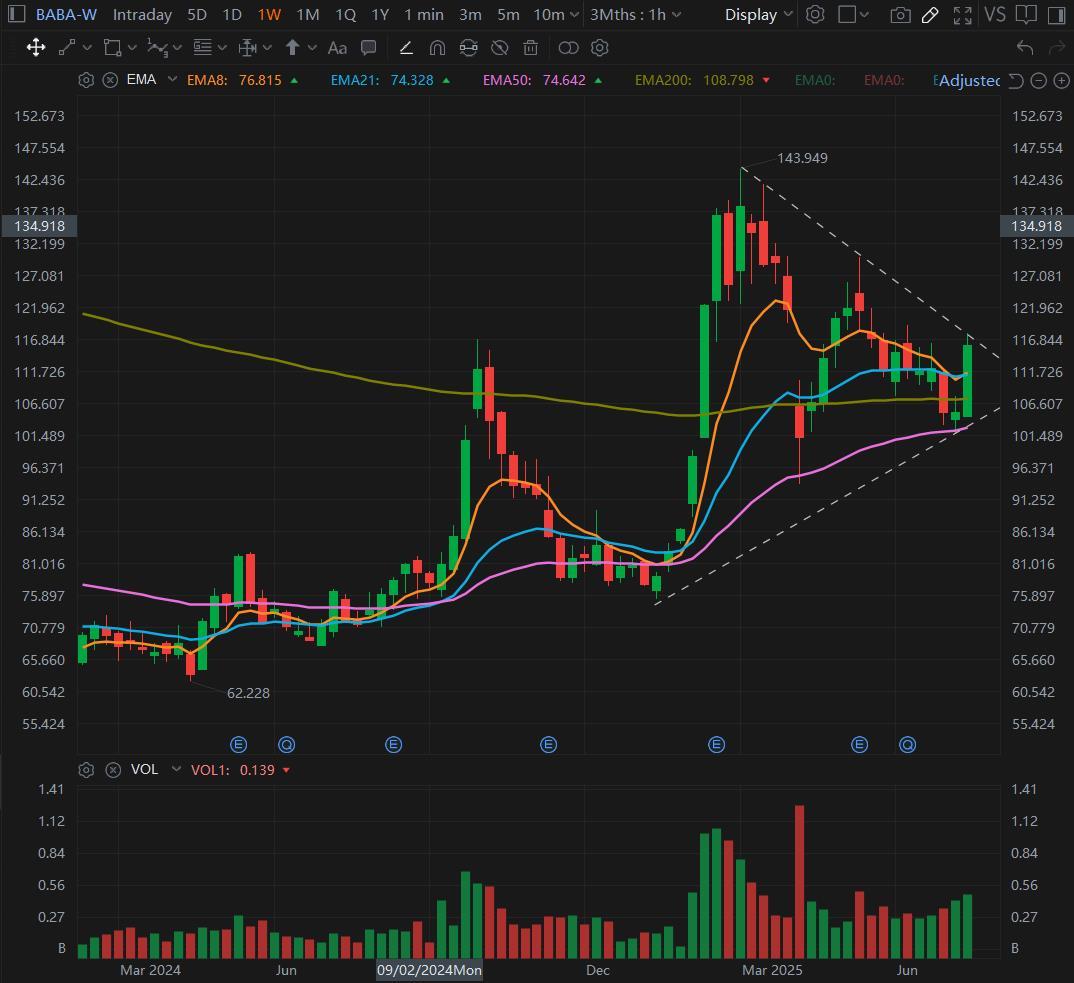This screenshot has width=1074, height=983.
Task: Select the 1 min interval
Action: click(423, 14)
